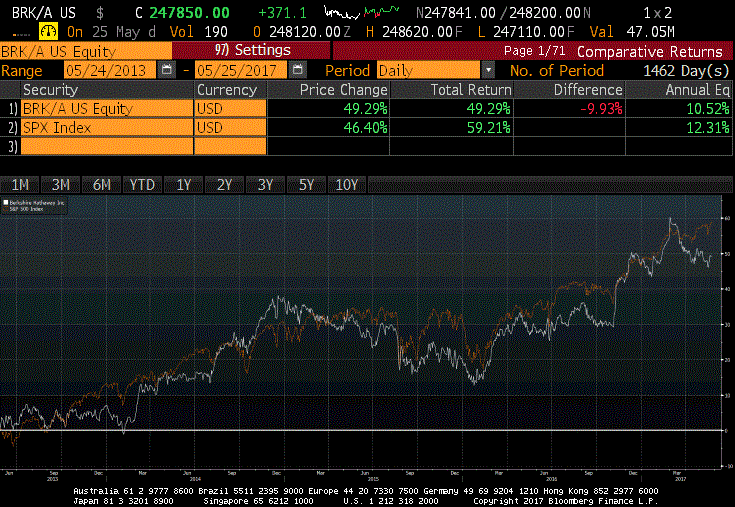This screenshot has width=735, height=507.
Task: Click the last price 247850.00
Action: click(x=189, y=13)
